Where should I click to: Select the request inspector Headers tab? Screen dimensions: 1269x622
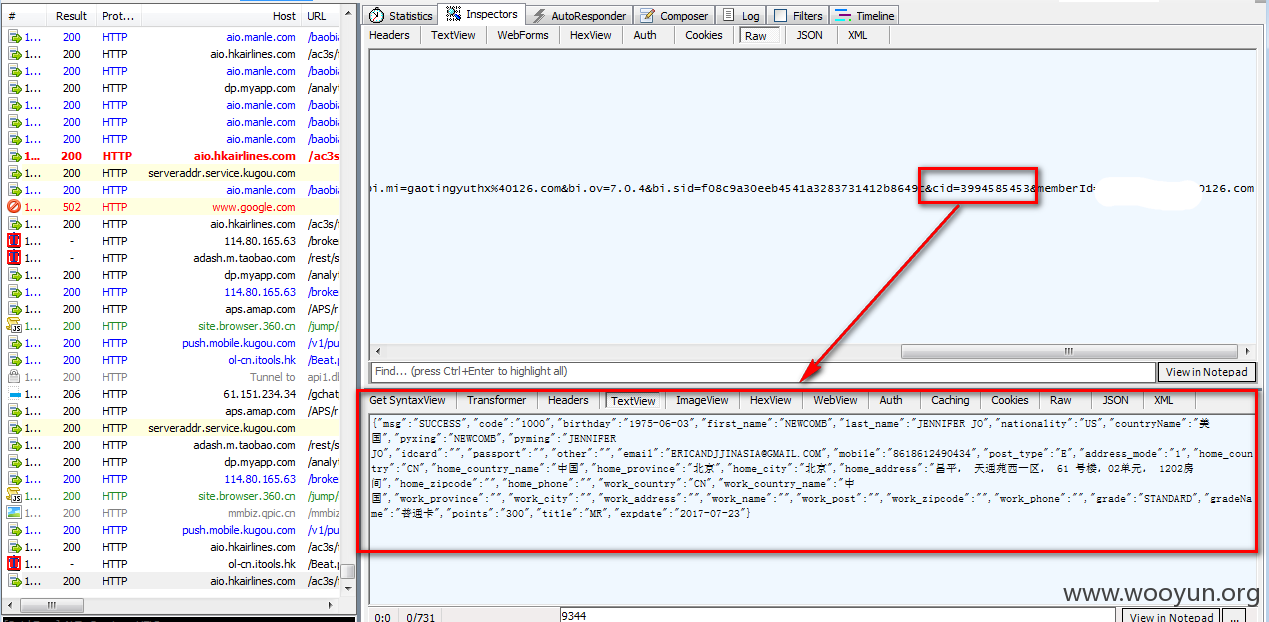(x=390, y=35)
